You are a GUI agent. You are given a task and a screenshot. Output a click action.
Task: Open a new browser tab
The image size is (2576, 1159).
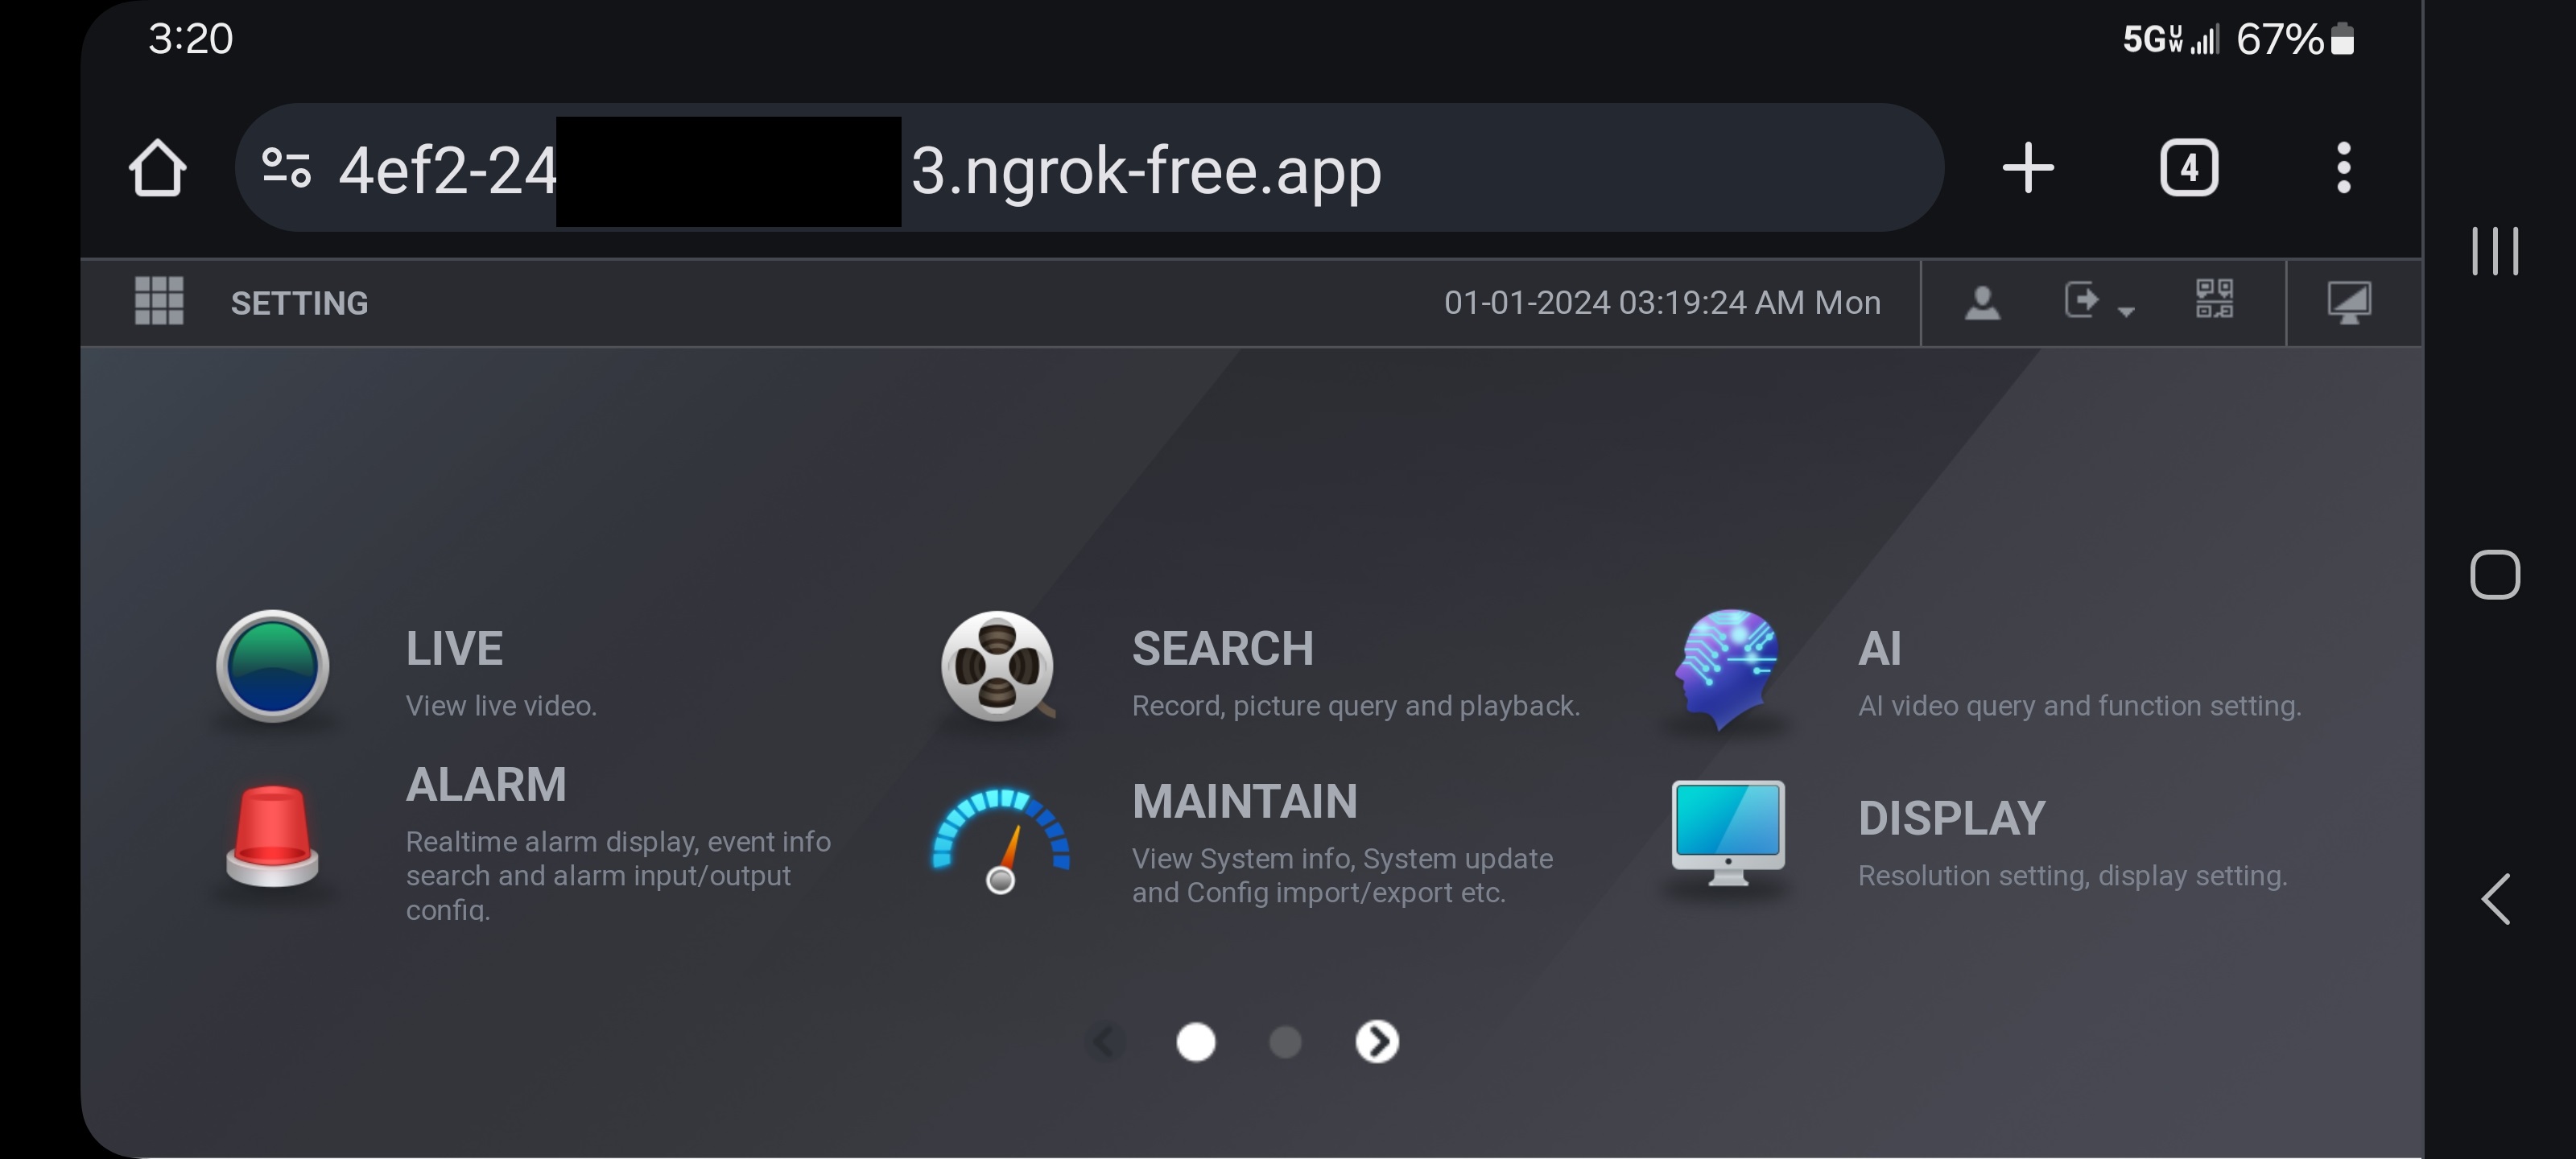[2028, 167]
